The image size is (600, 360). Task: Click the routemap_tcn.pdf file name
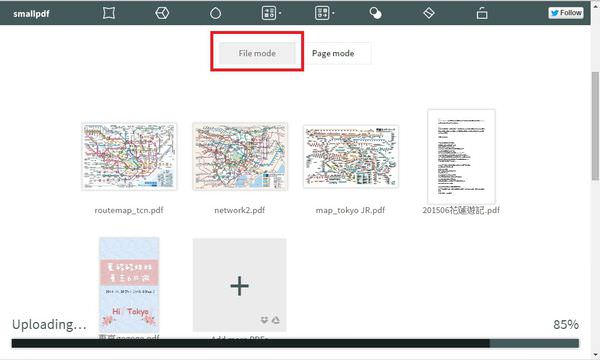coord(129,210)
